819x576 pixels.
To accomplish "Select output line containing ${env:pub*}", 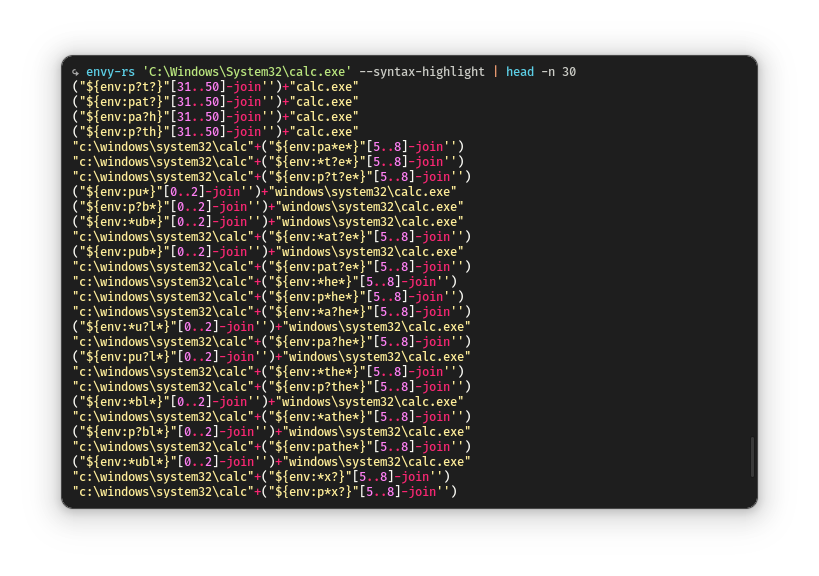I will pos(268,252).
